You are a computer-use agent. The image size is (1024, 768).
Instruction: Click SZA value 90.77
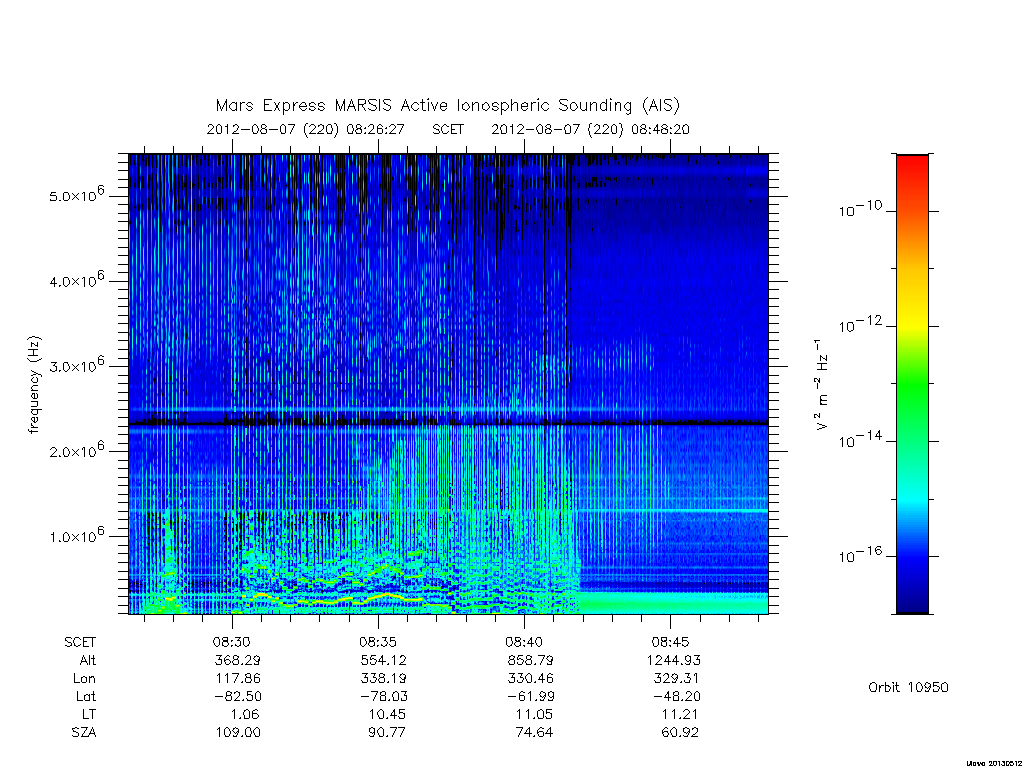tap(387, 733)
